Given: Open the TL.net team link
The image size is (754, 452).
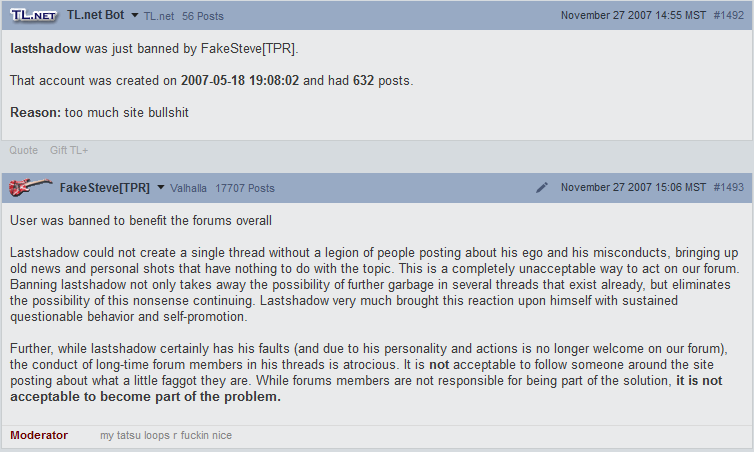Looking at the screenshot, I should click(x=158, y=17).
